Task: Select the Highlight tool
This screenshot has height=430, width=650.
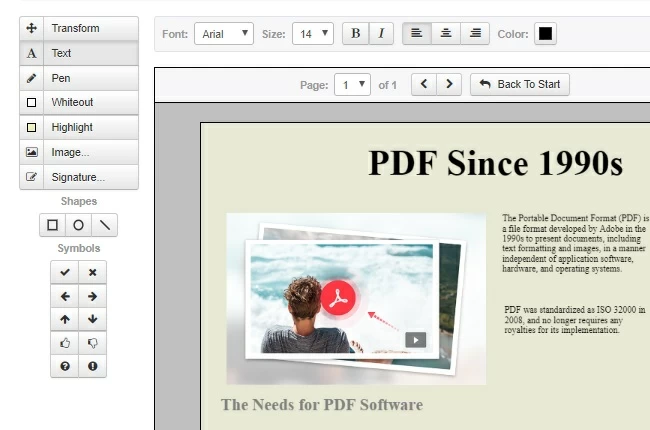Action: tap(79, 127)
